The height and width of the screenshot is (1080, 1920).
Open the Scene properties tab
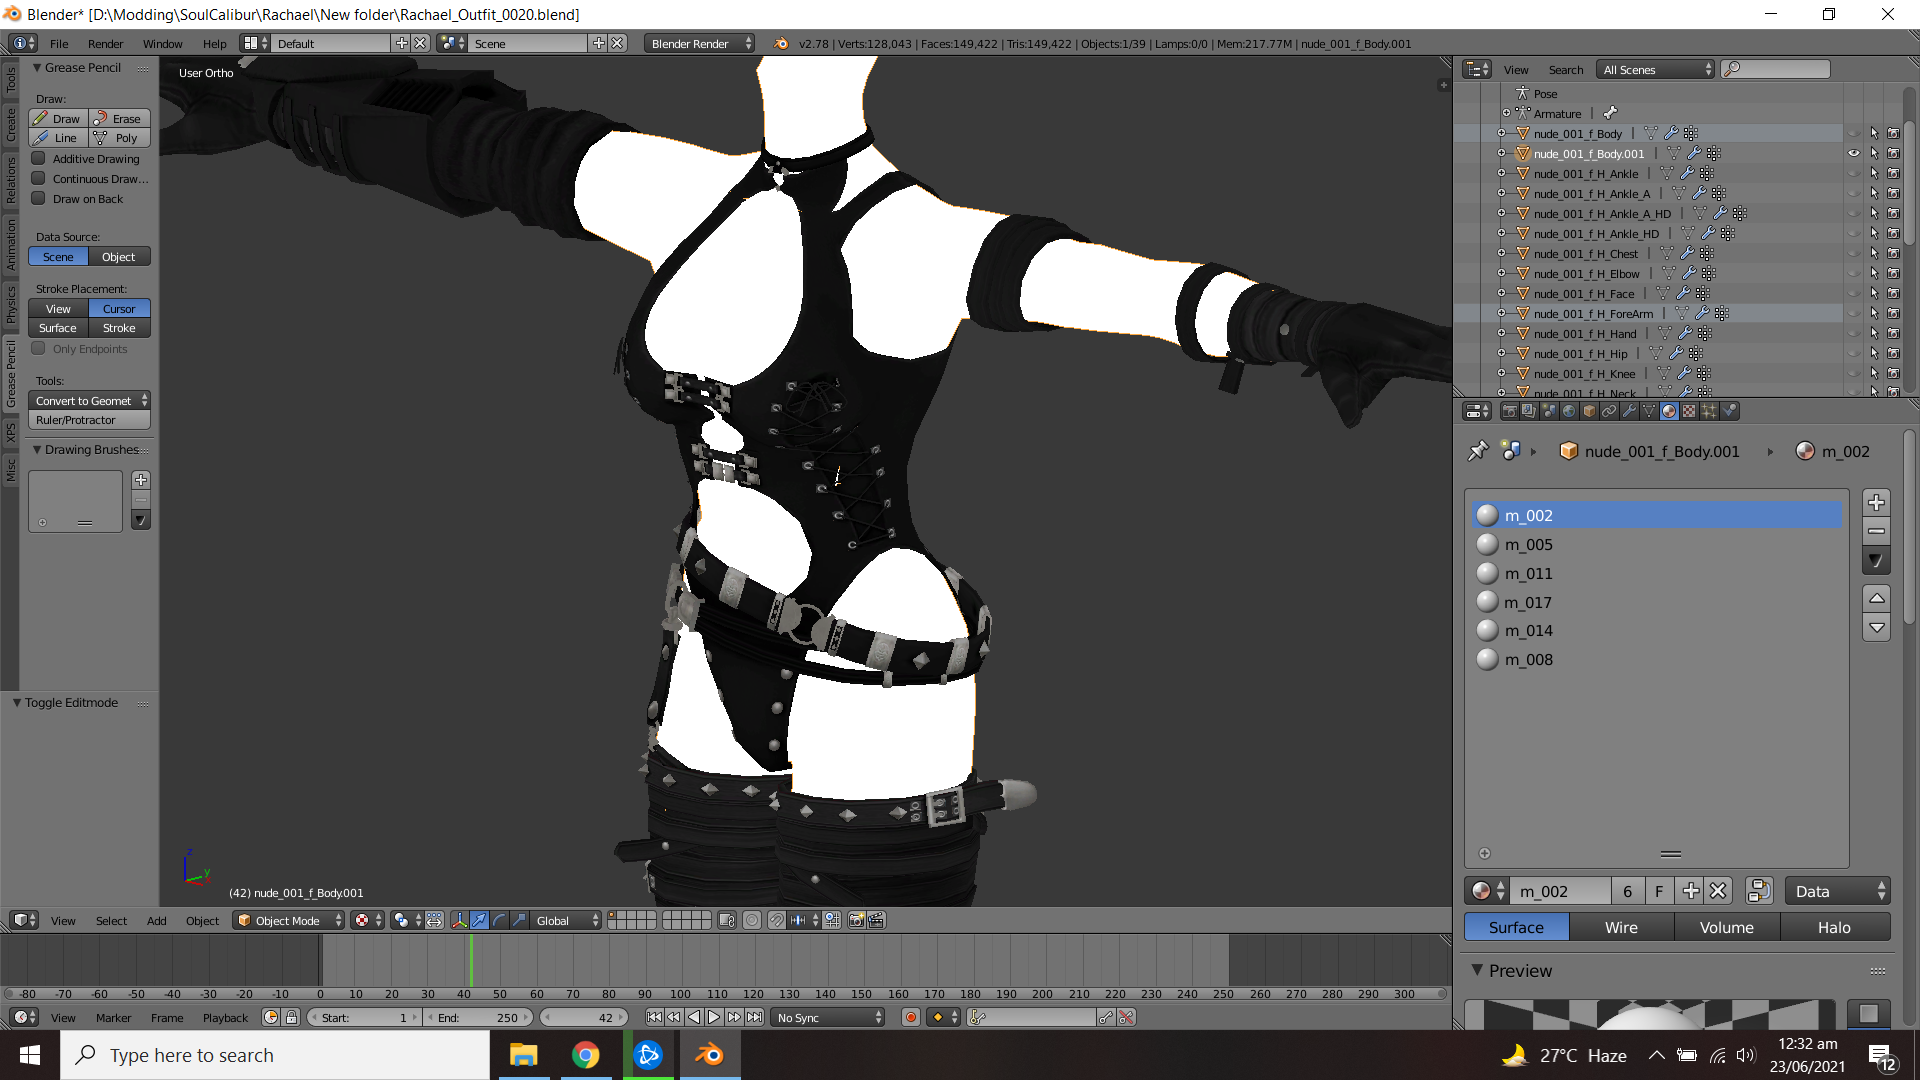pos(1549,411)
